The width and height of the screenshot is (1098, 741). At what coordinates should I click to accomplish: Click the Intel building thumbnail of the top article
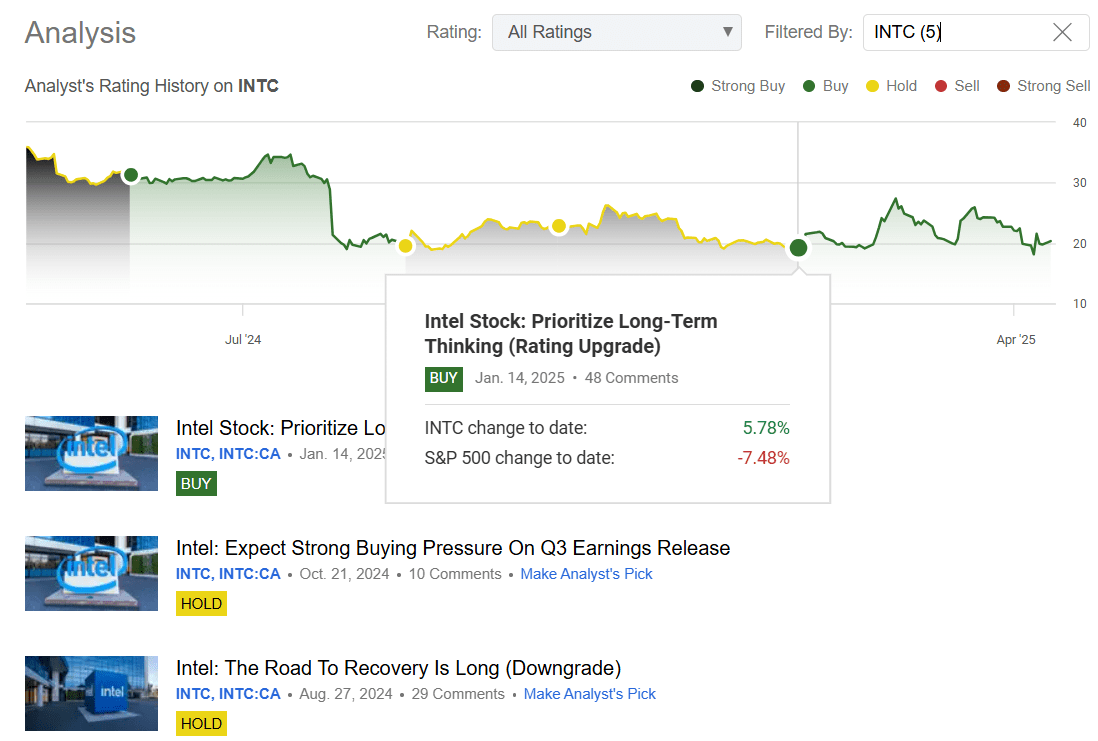(x=91, y=453)
